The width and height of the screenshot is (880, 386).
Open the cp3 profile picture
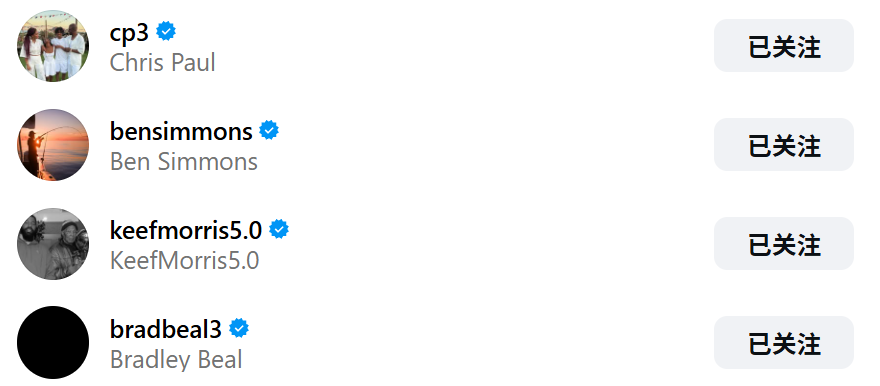(x=53, y=46)
